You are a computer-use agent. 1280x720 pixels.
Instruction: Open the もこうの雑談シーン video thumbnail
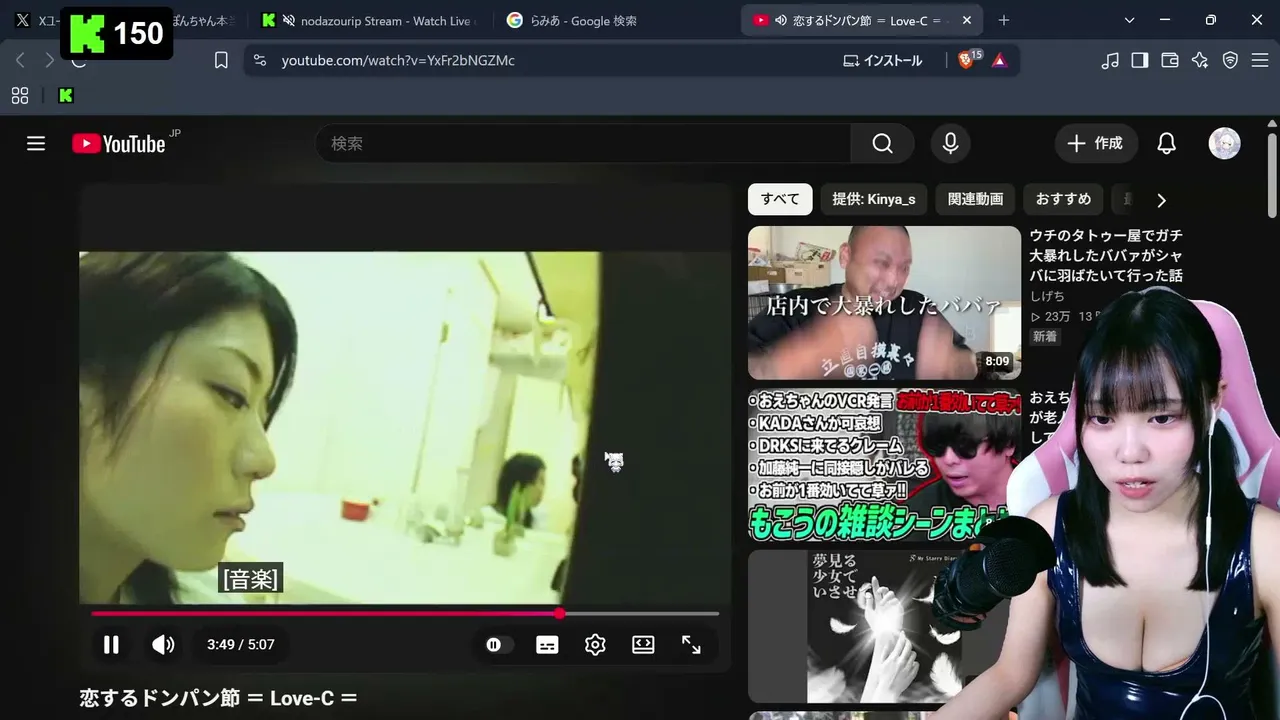(884, 465)
